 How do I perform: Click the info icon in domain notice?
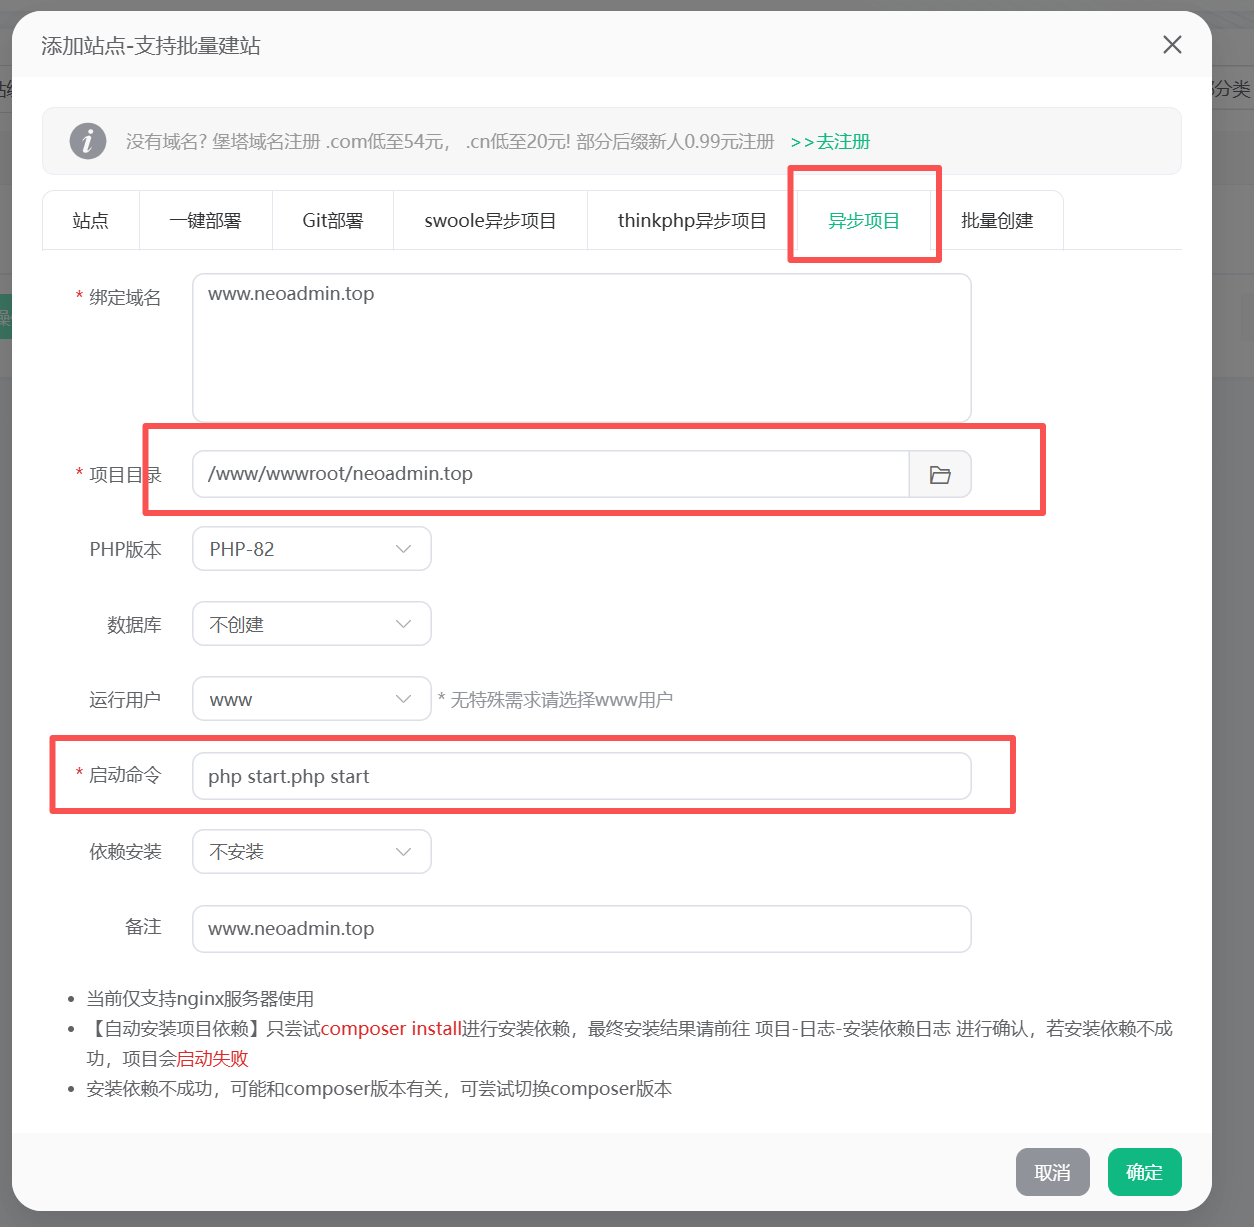pos(88,141)
